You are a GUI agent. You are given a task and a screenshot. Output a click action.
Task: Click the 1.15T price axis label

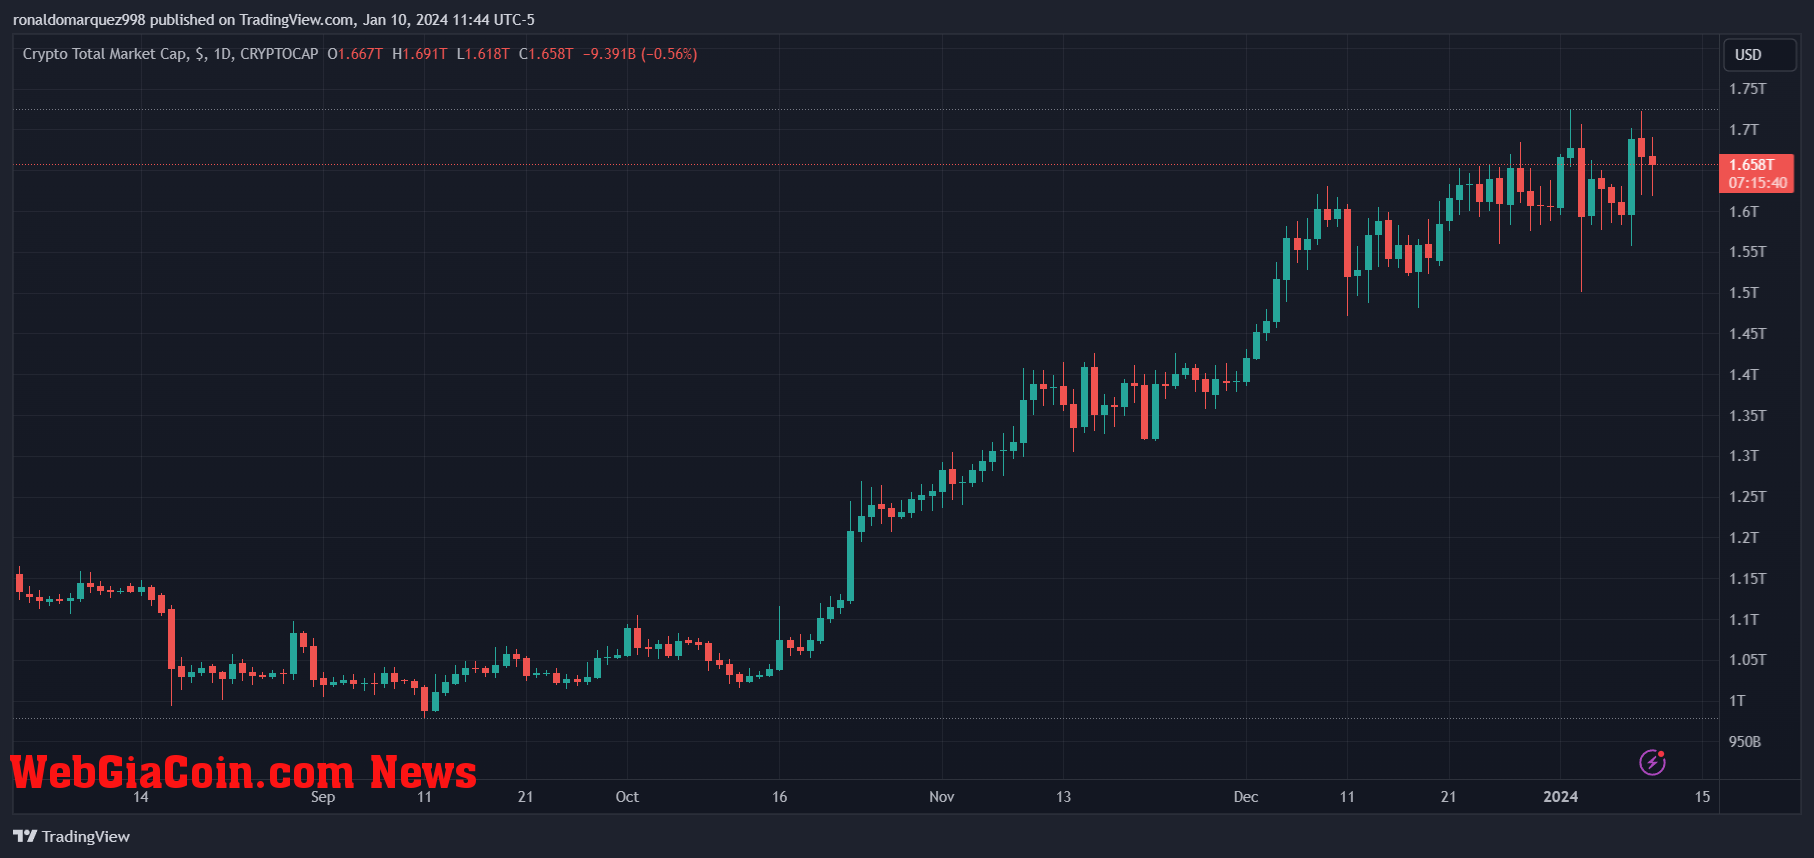click(x=1748, y=579)
